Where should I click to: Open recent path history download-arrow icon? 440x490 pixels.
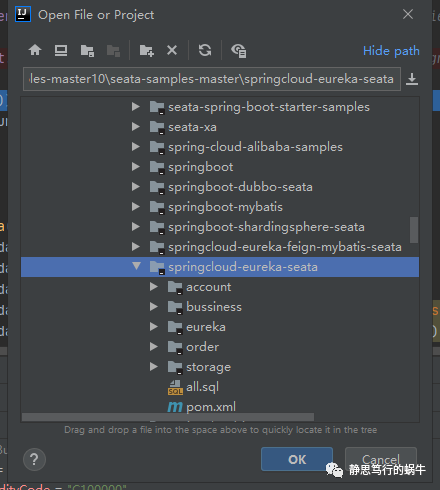point(412,79)
